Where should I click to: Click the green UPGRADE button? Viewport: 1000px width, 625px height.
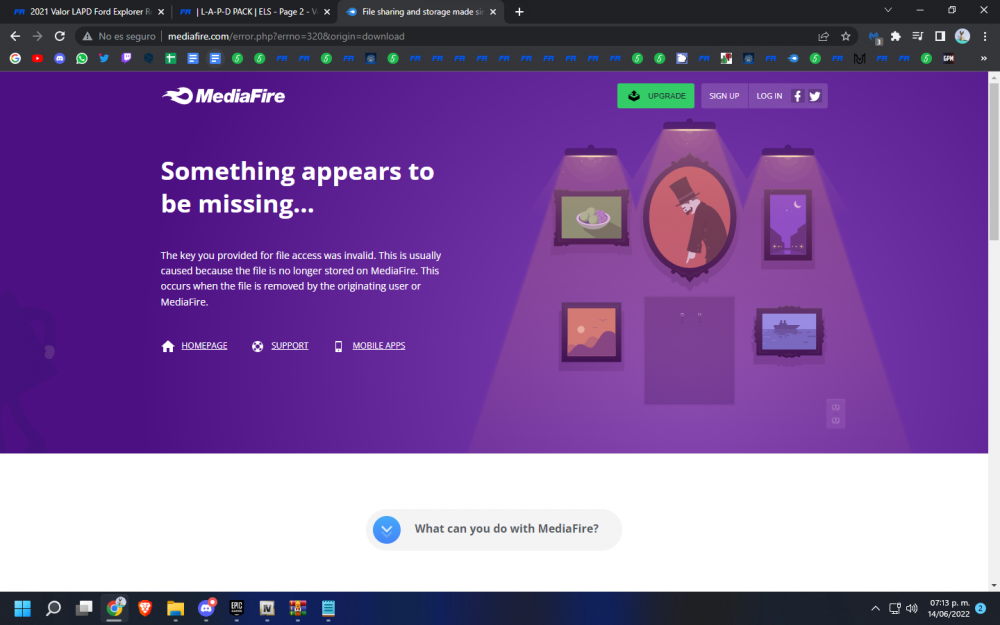coord(655,95)
